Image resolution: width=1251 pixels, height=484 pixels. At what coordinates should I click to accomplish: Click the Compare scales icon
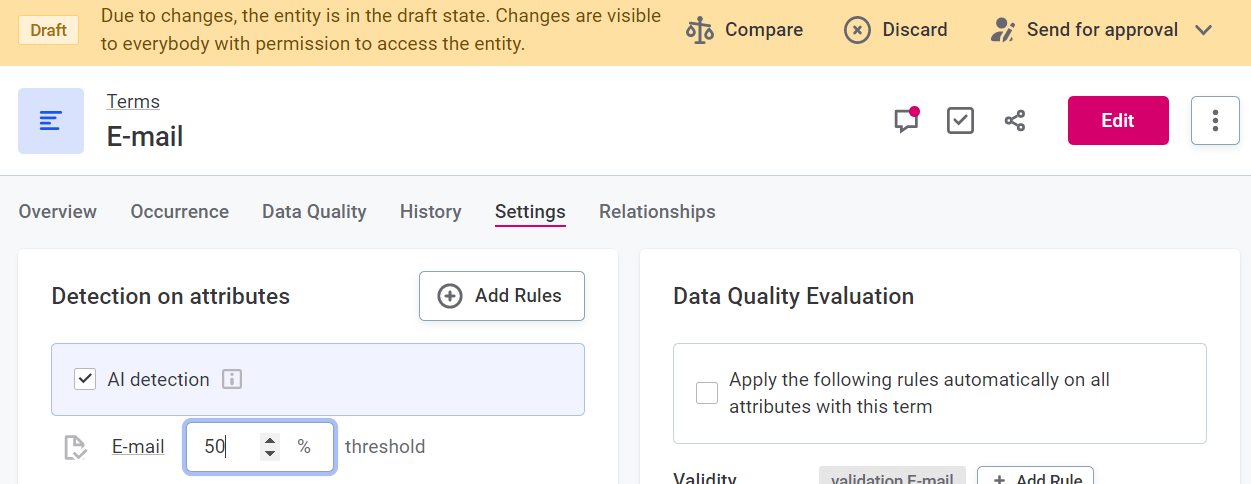click(x=700, y=30)
